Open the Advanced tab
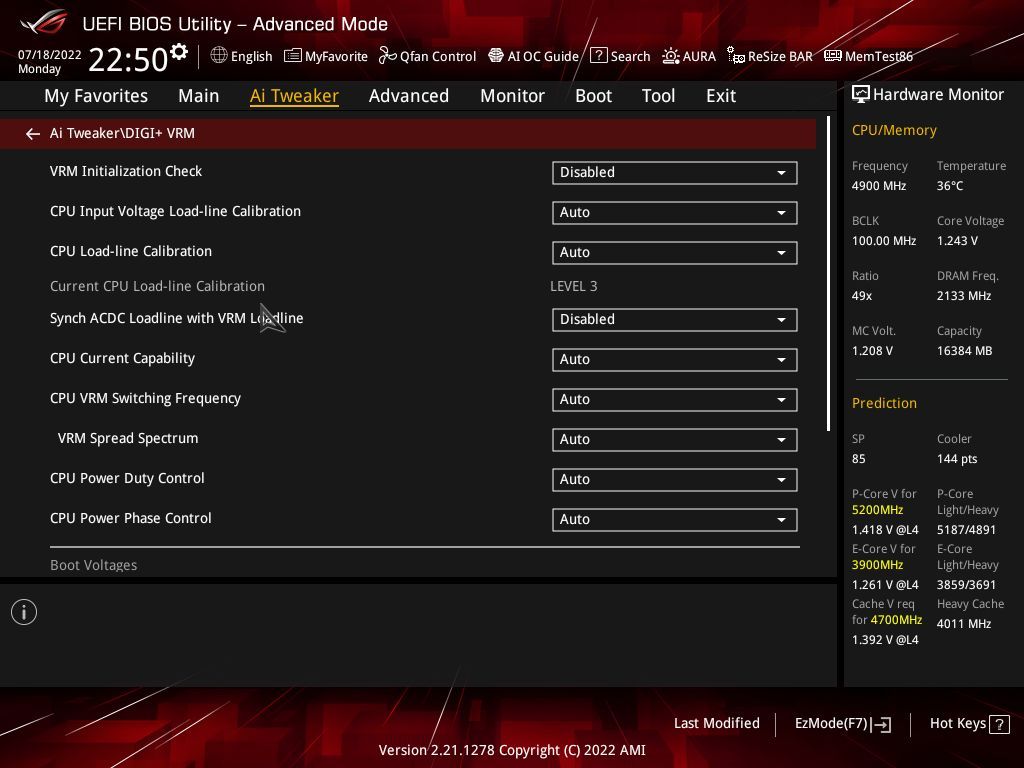This screenshot has height=768, width=1024. (409, 96)
